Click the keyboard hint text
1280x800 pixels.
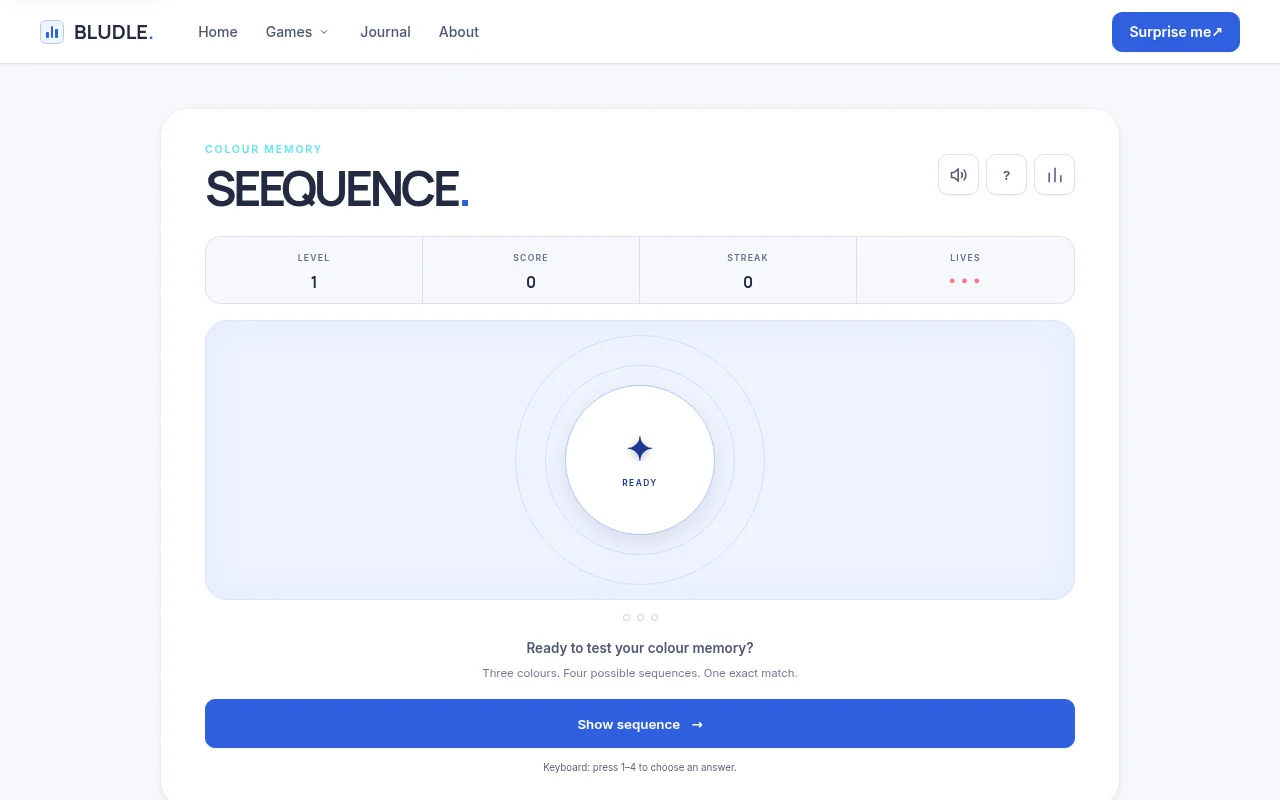point(640,768)
